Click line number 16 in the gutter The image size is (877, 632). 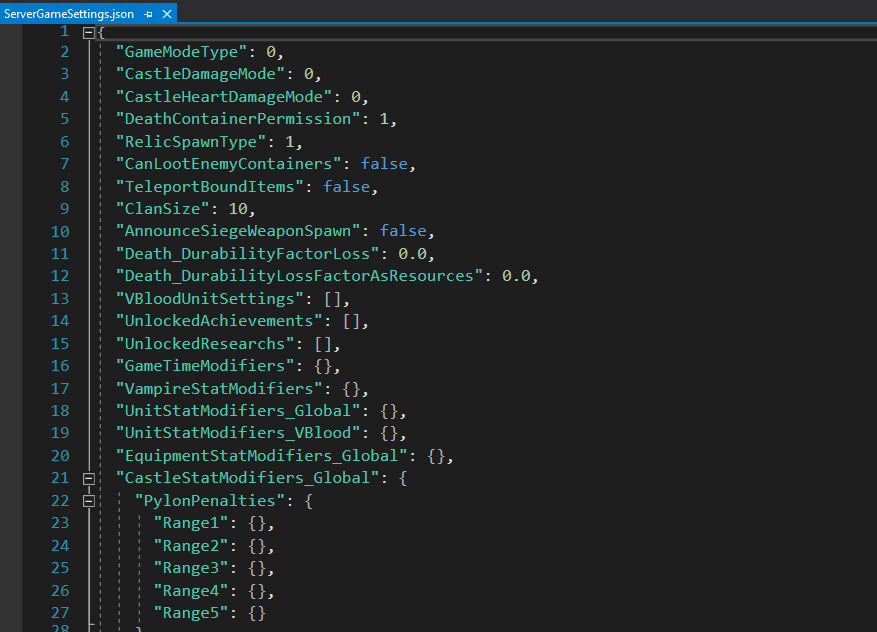click(x=60, y=366)
